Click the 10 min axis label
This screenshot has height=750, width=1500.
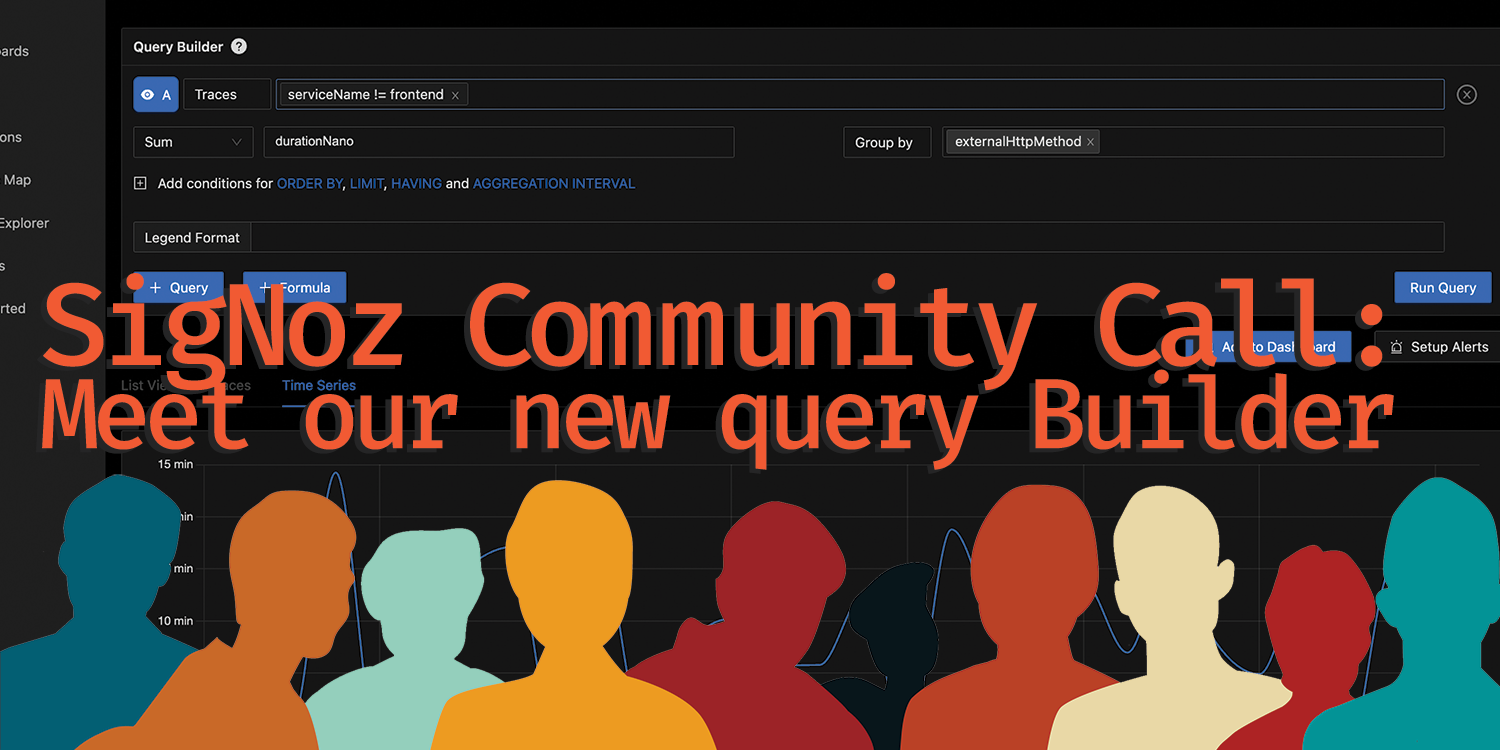point(176,621)
